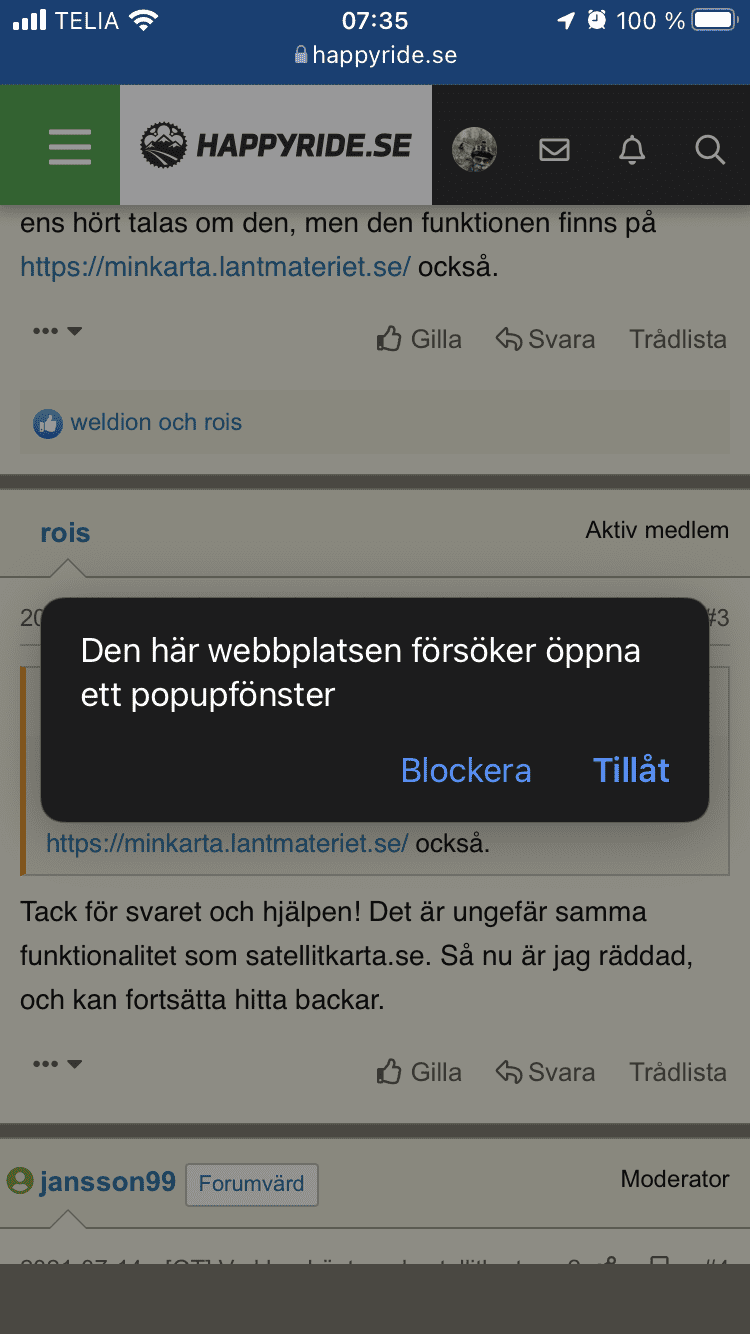Tap the Happyride.se logo
Image resolution: width=750 pixels, height=1334 pixels.
tap(276, 146)
